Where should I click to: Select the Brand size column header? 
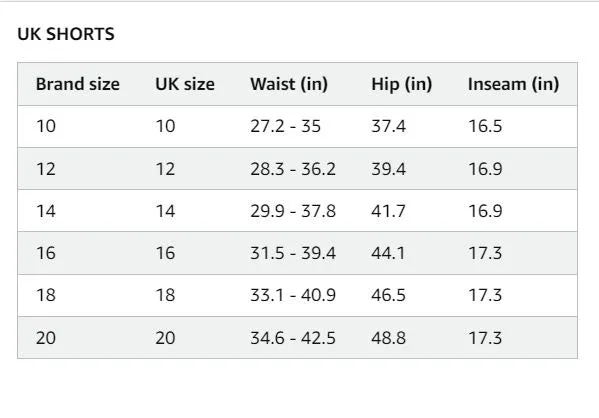pyautogui.click(x=78, y=84)
